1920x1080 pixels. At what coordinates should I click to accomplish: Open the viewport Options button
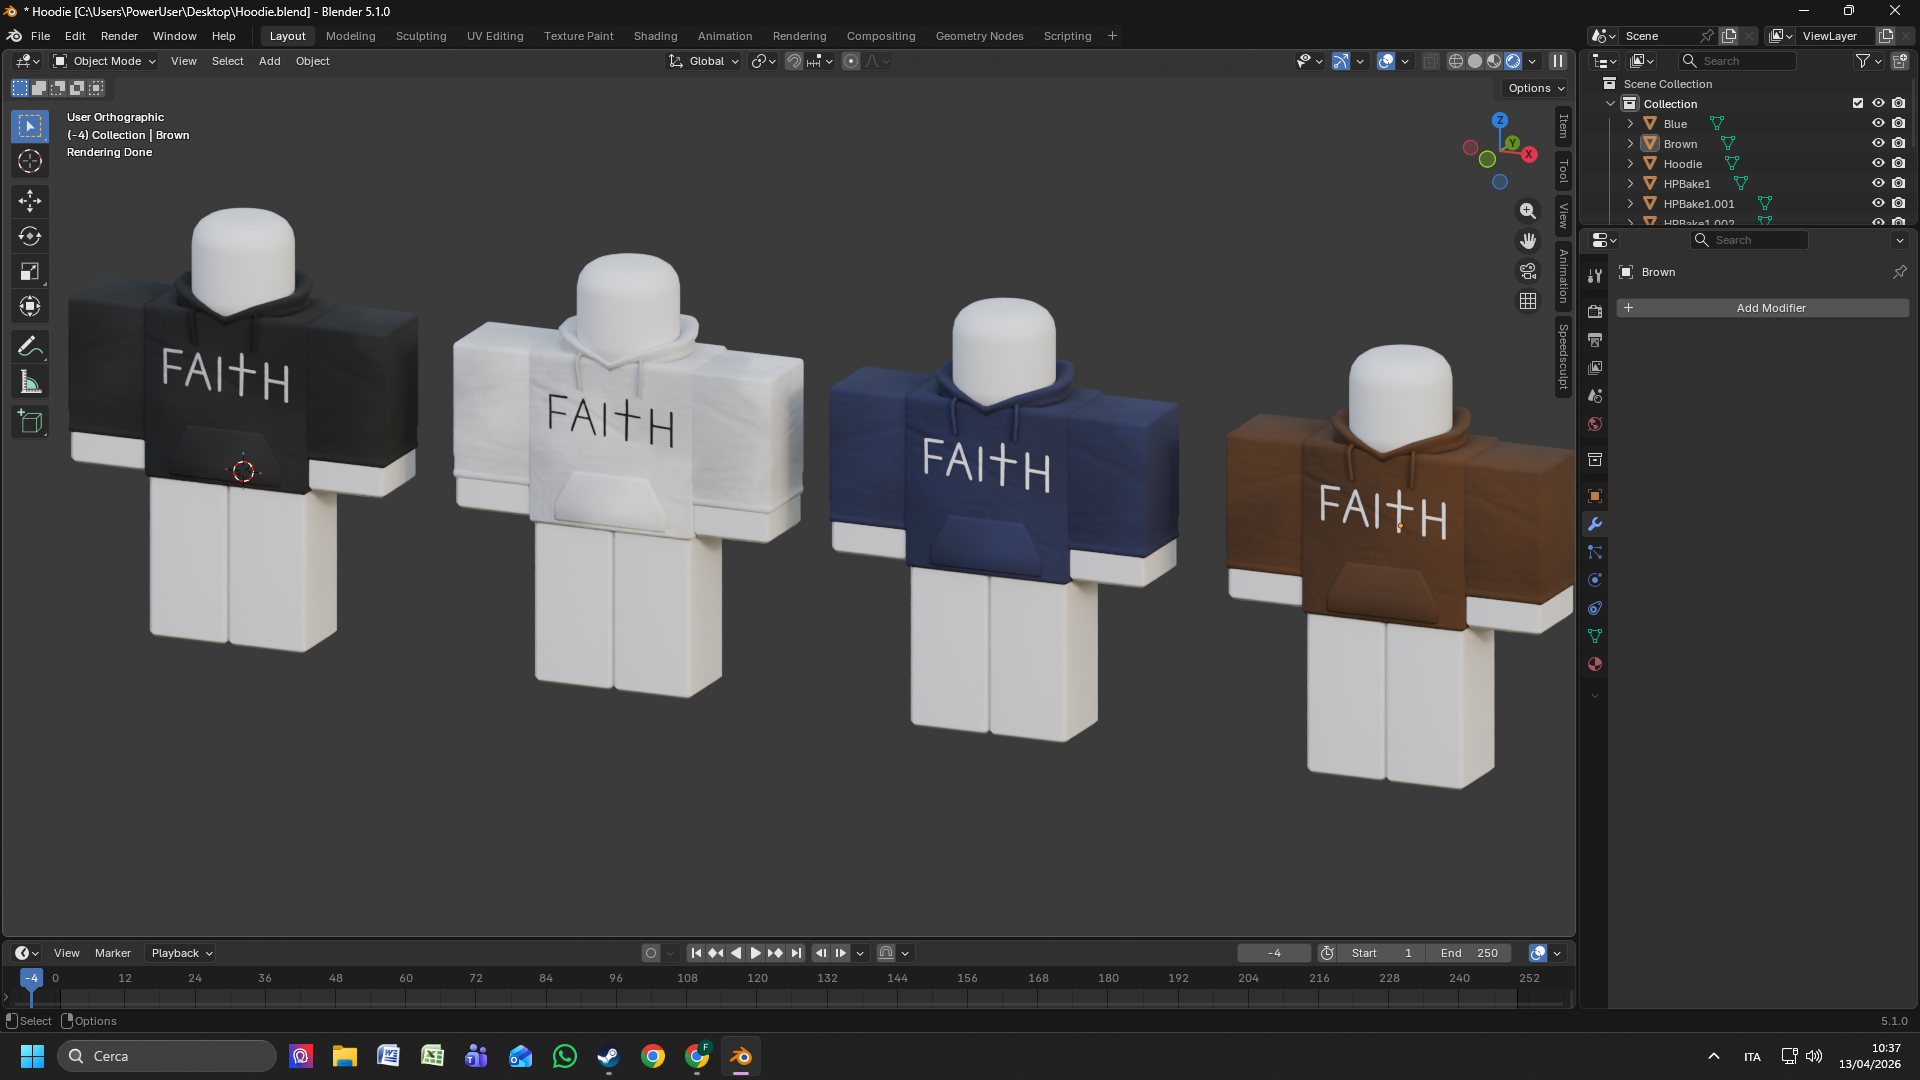tap(1535, 88)
